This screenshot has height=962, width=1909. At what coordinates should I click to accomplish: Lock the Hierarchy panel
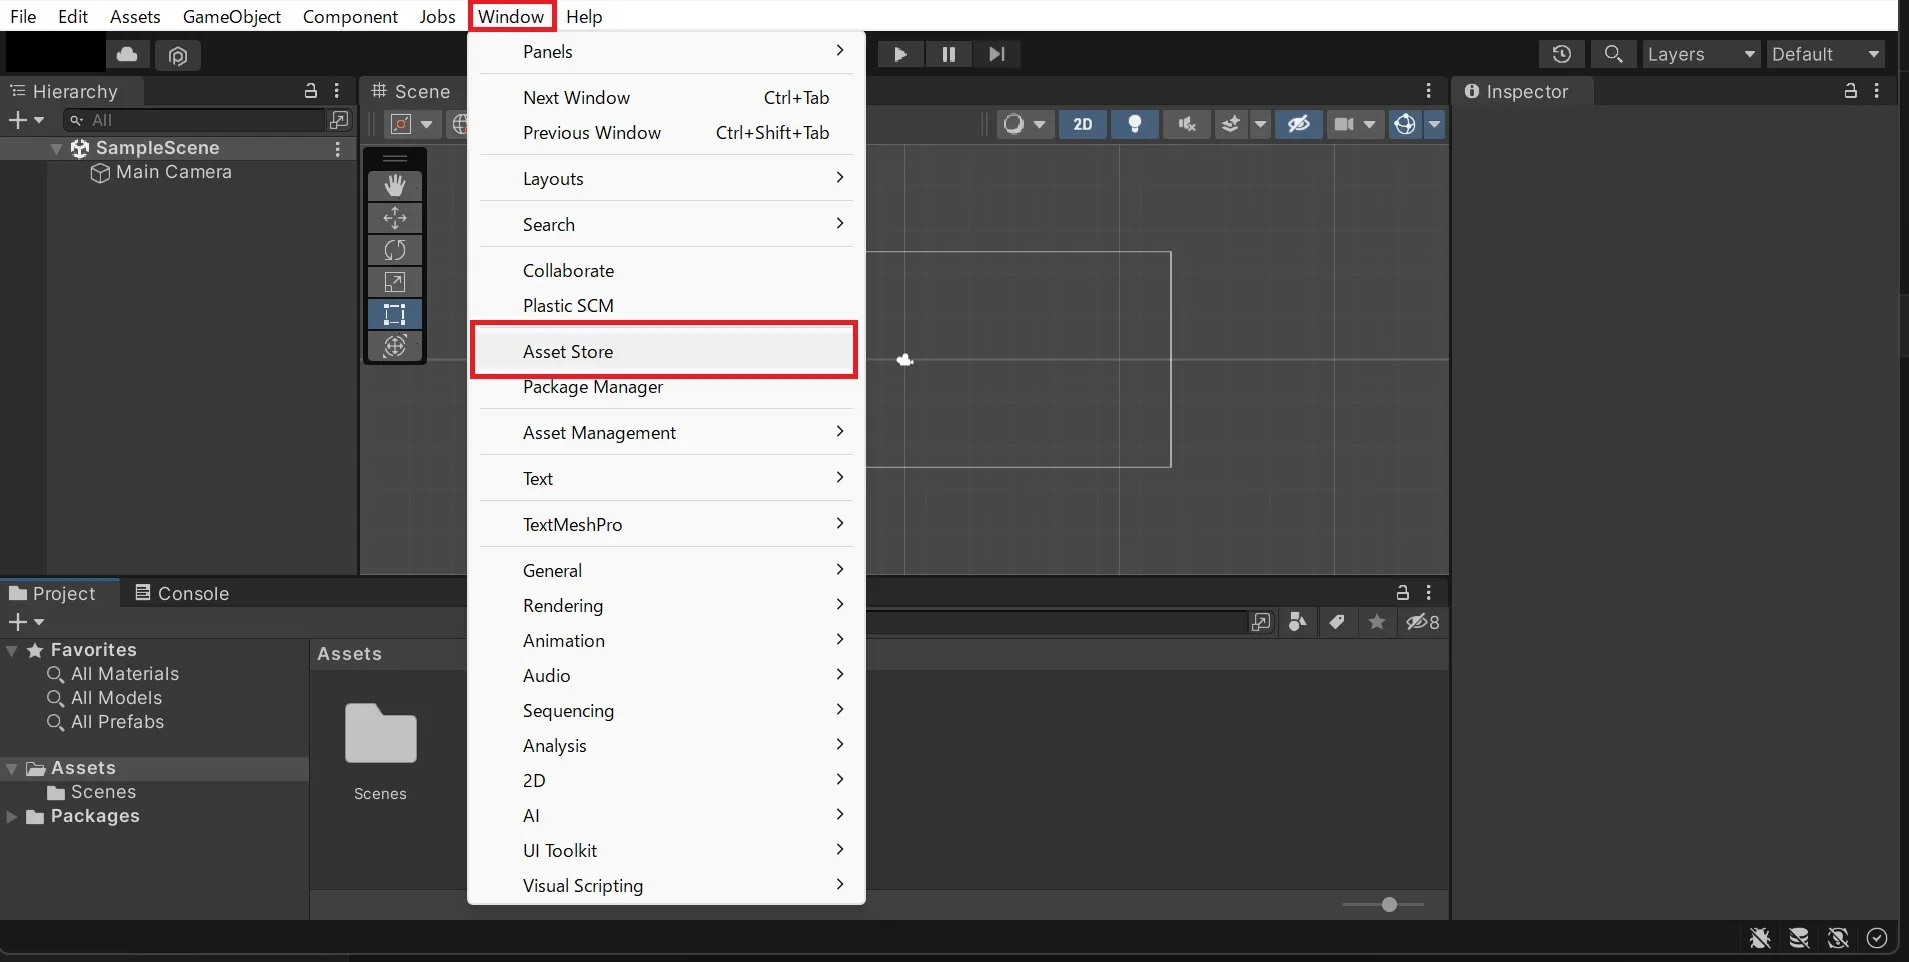tap(311, 91)
